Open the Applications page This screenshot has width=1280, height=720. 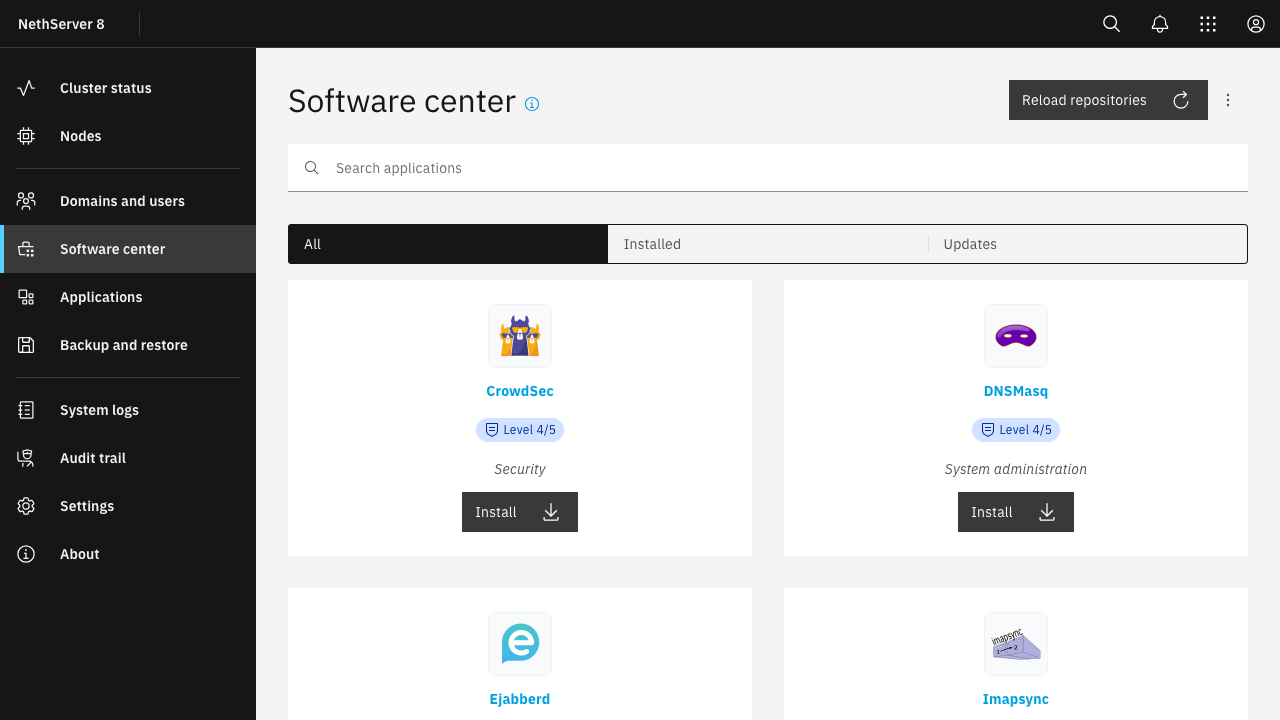[x=128, y=297]
